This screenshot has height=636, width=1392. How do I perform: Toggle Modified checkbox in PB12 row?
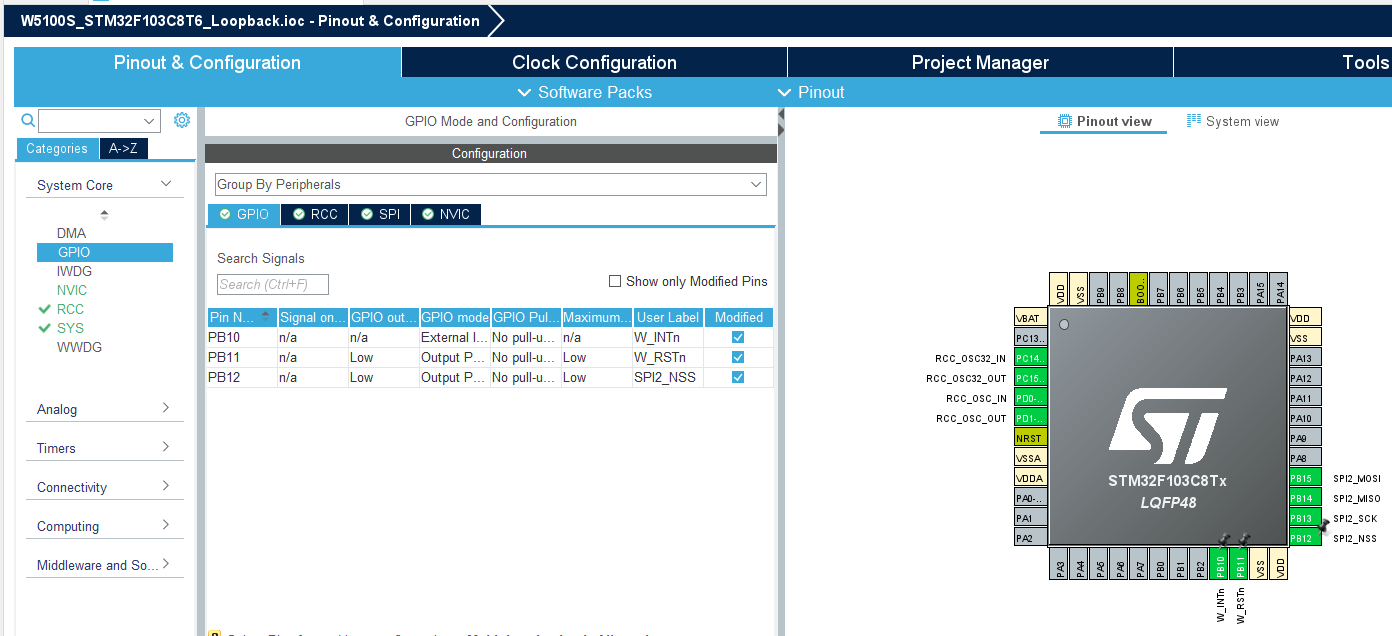[x=738, y=377]
